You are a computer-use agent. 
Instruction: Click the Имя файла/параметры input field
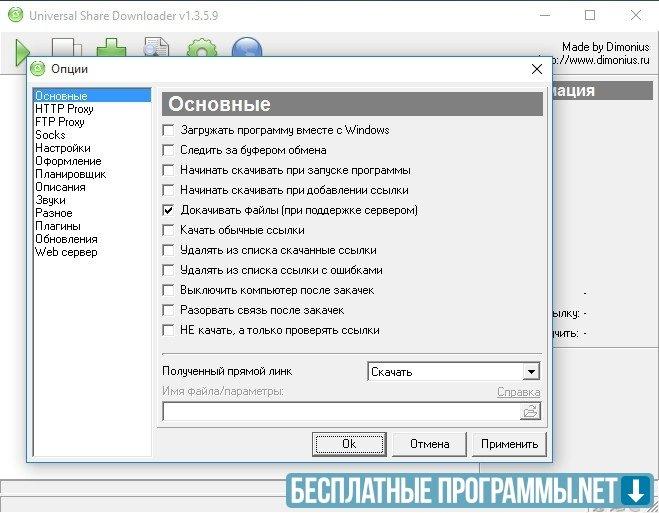pyautogui.click(x=341, y=411)
